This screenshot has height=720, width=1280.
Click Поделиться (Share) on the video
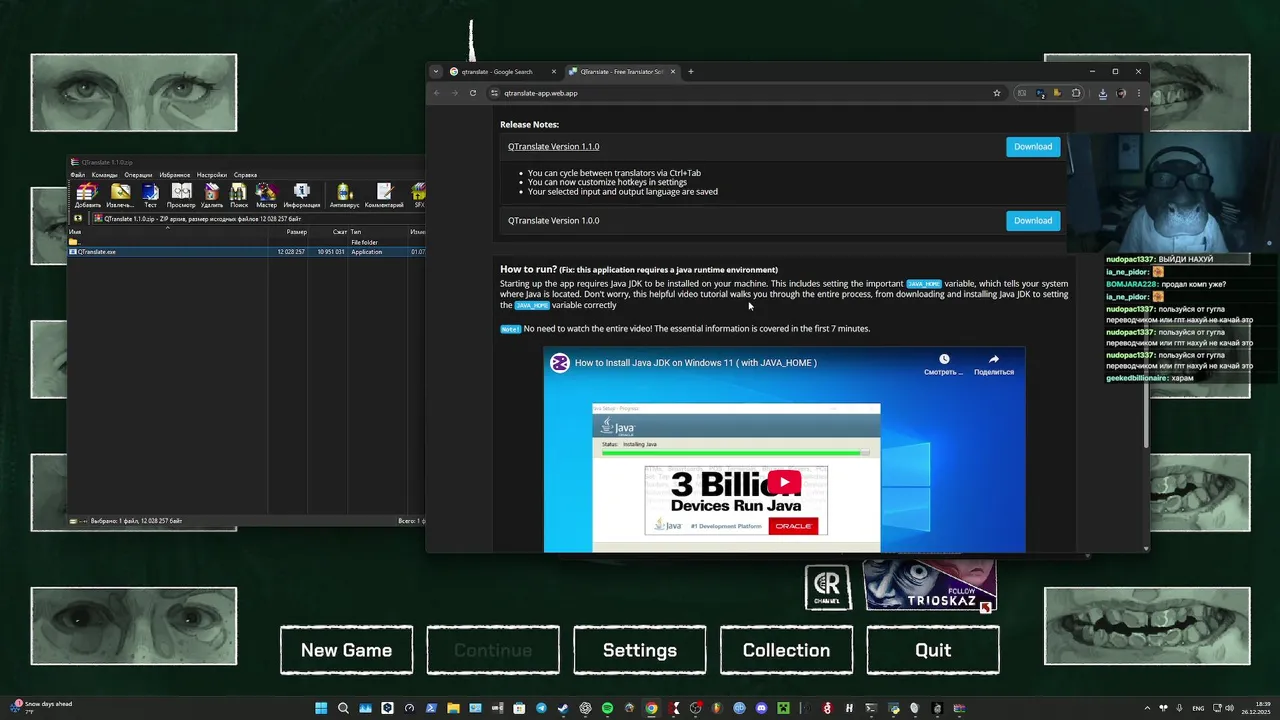pyautogui.click(x=993, y=364)
